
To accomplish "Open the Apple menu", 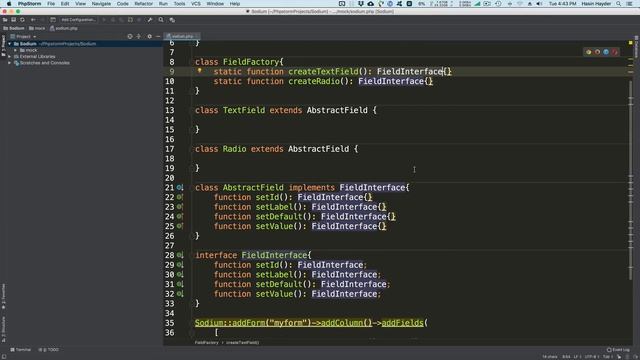I will coord(9,4).
